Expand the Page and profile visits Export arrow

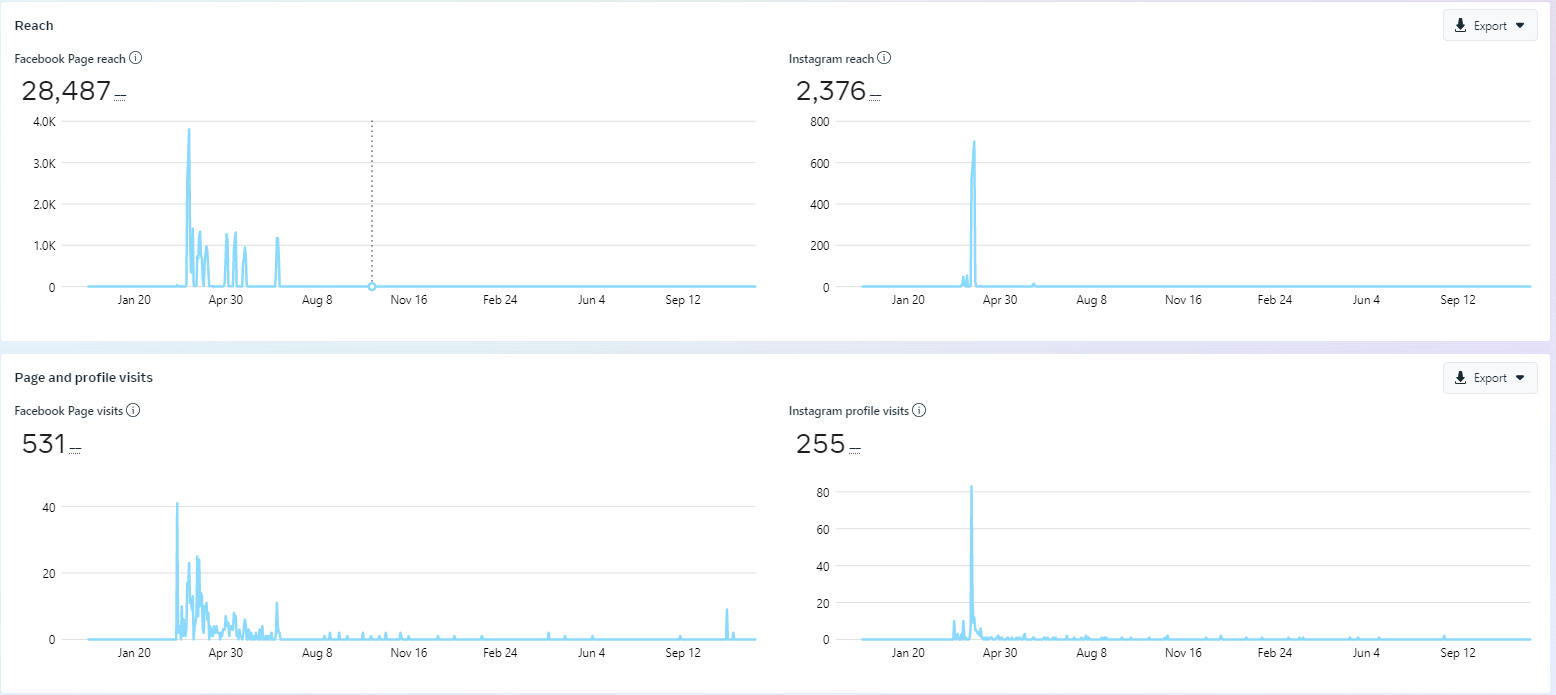(x=1520, y=378)
